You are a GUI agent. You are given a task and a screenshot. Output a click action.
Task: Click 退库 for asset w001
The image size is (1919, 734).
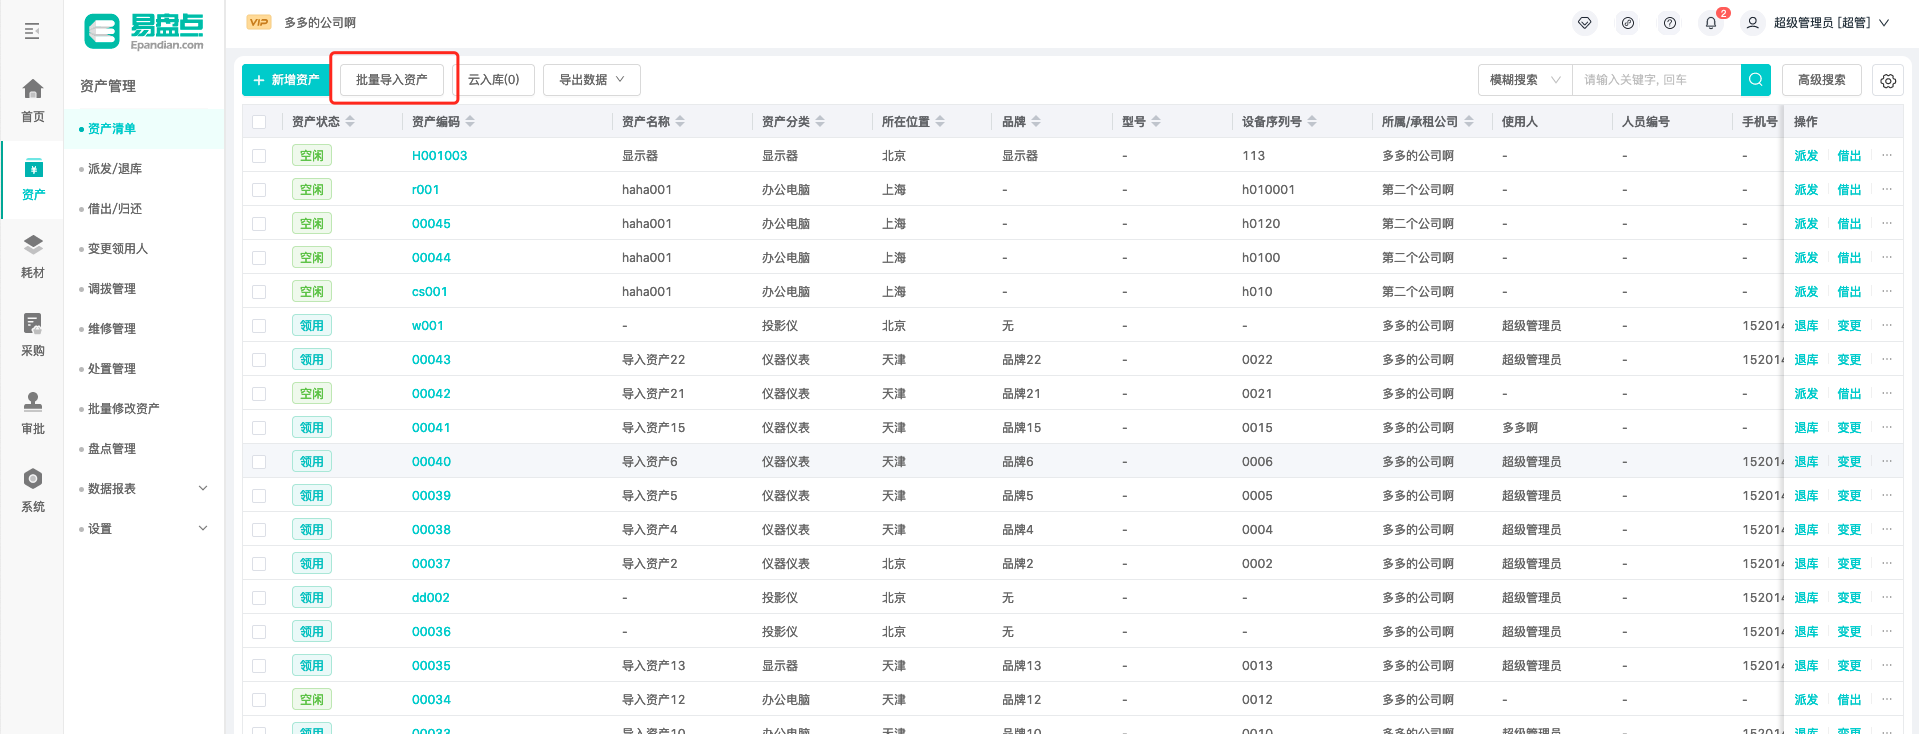pyautogui.click(x=1806, y=326)
